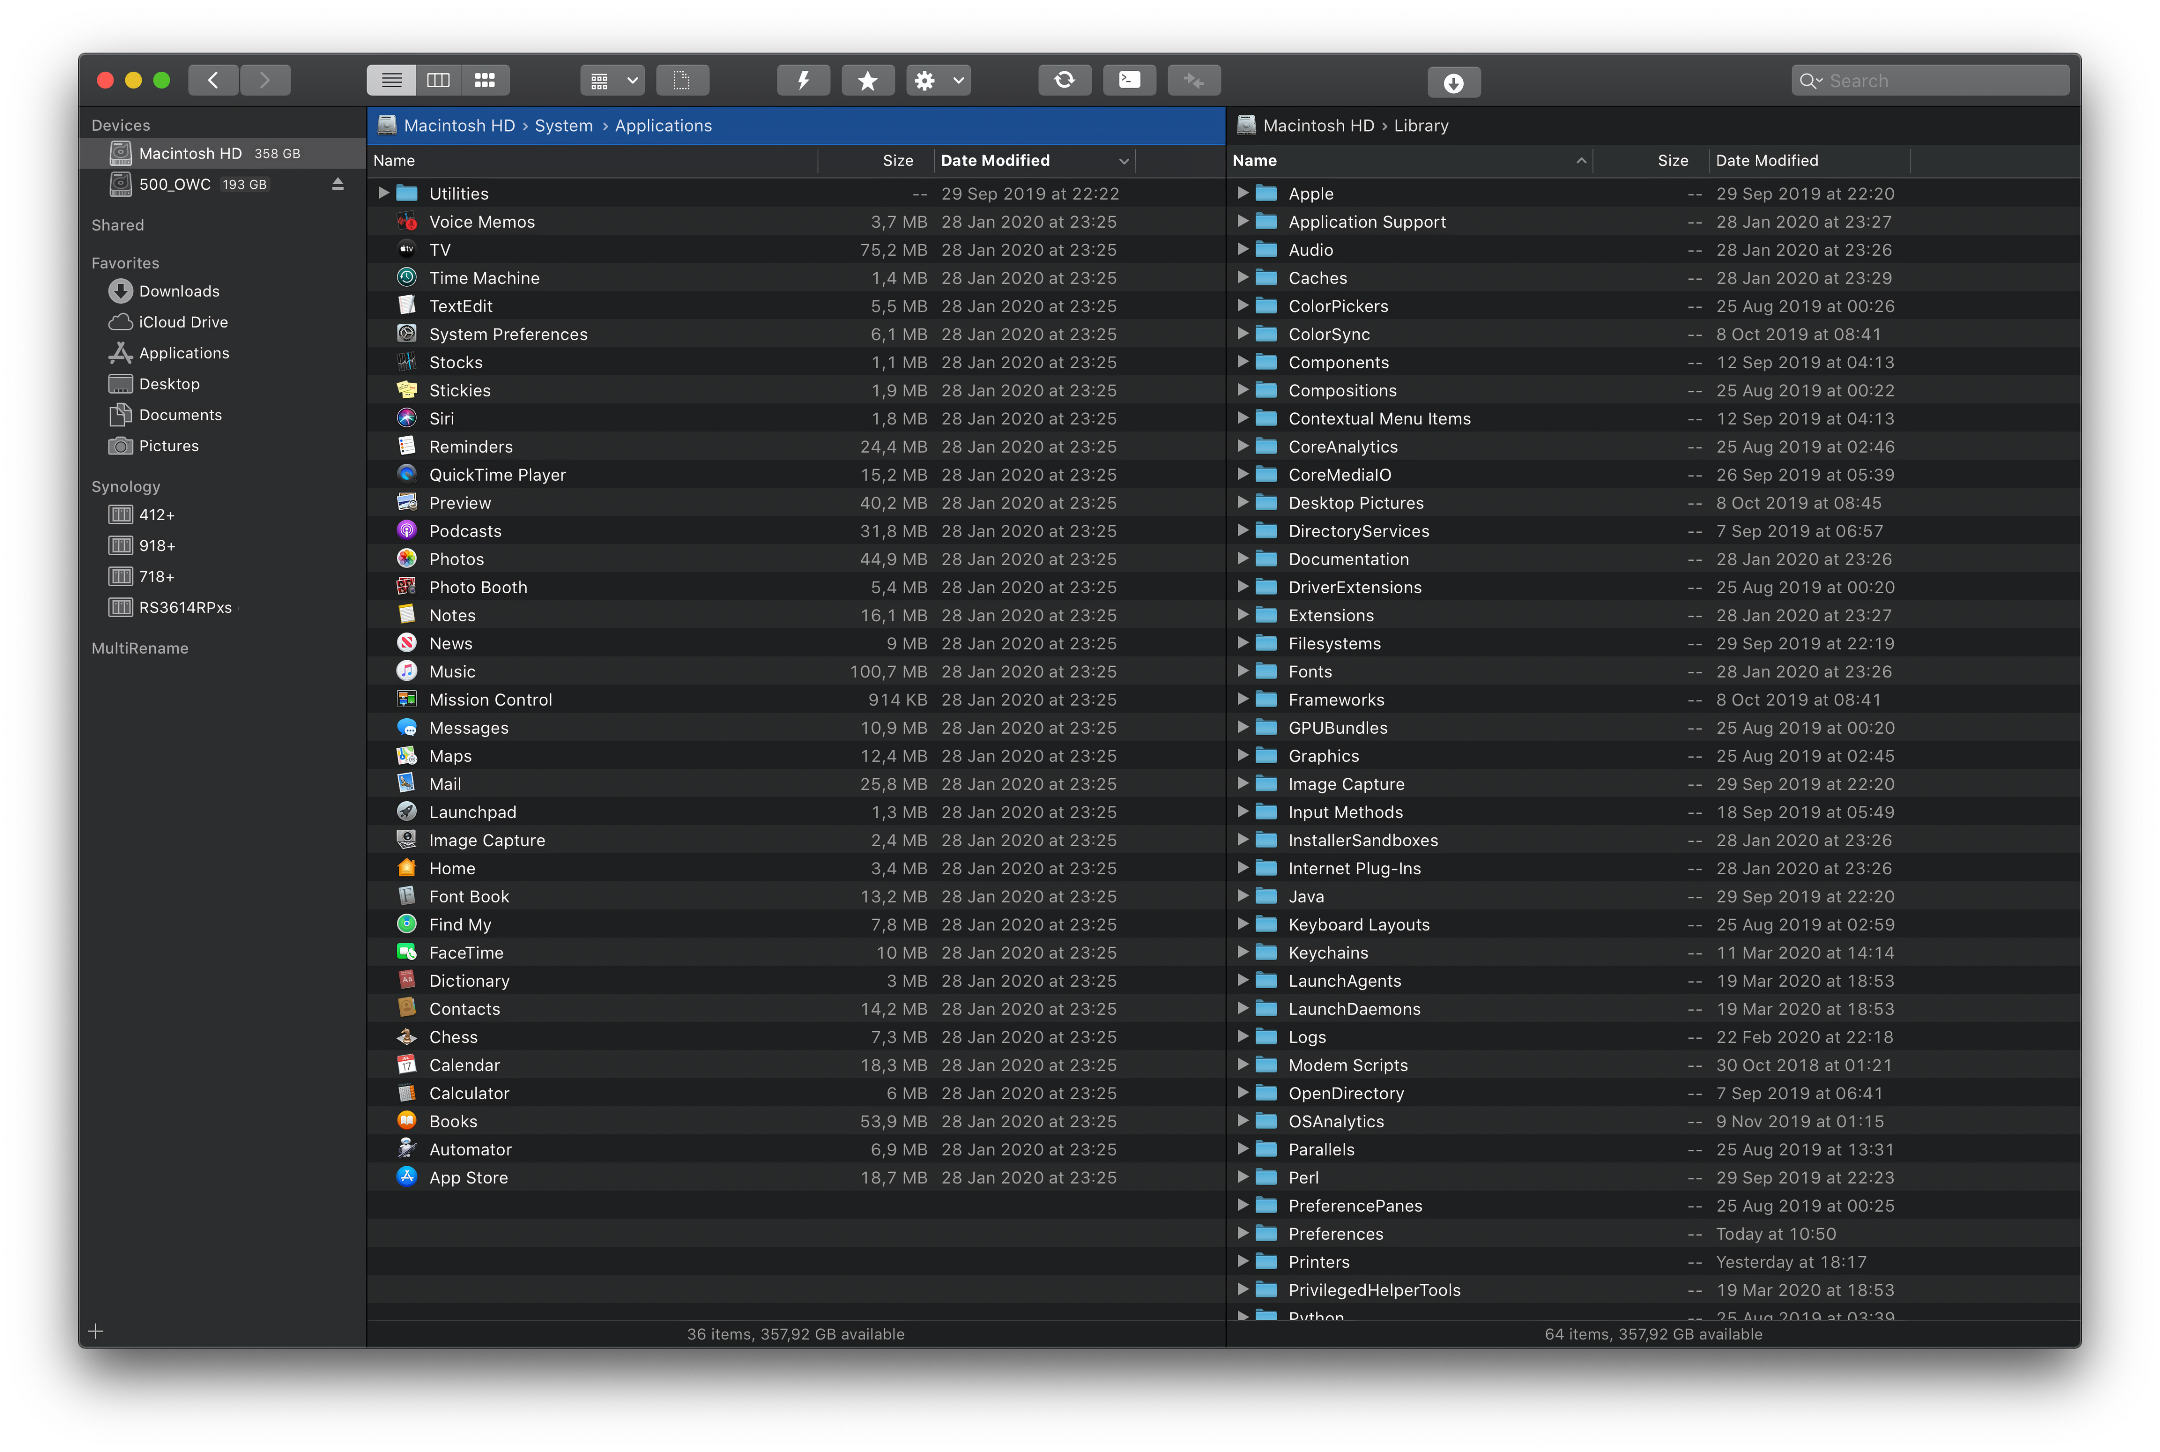Expand the Apple folder in Library
The width and height of the screenshot is (2160, 1452).
tap(1242, 193)
